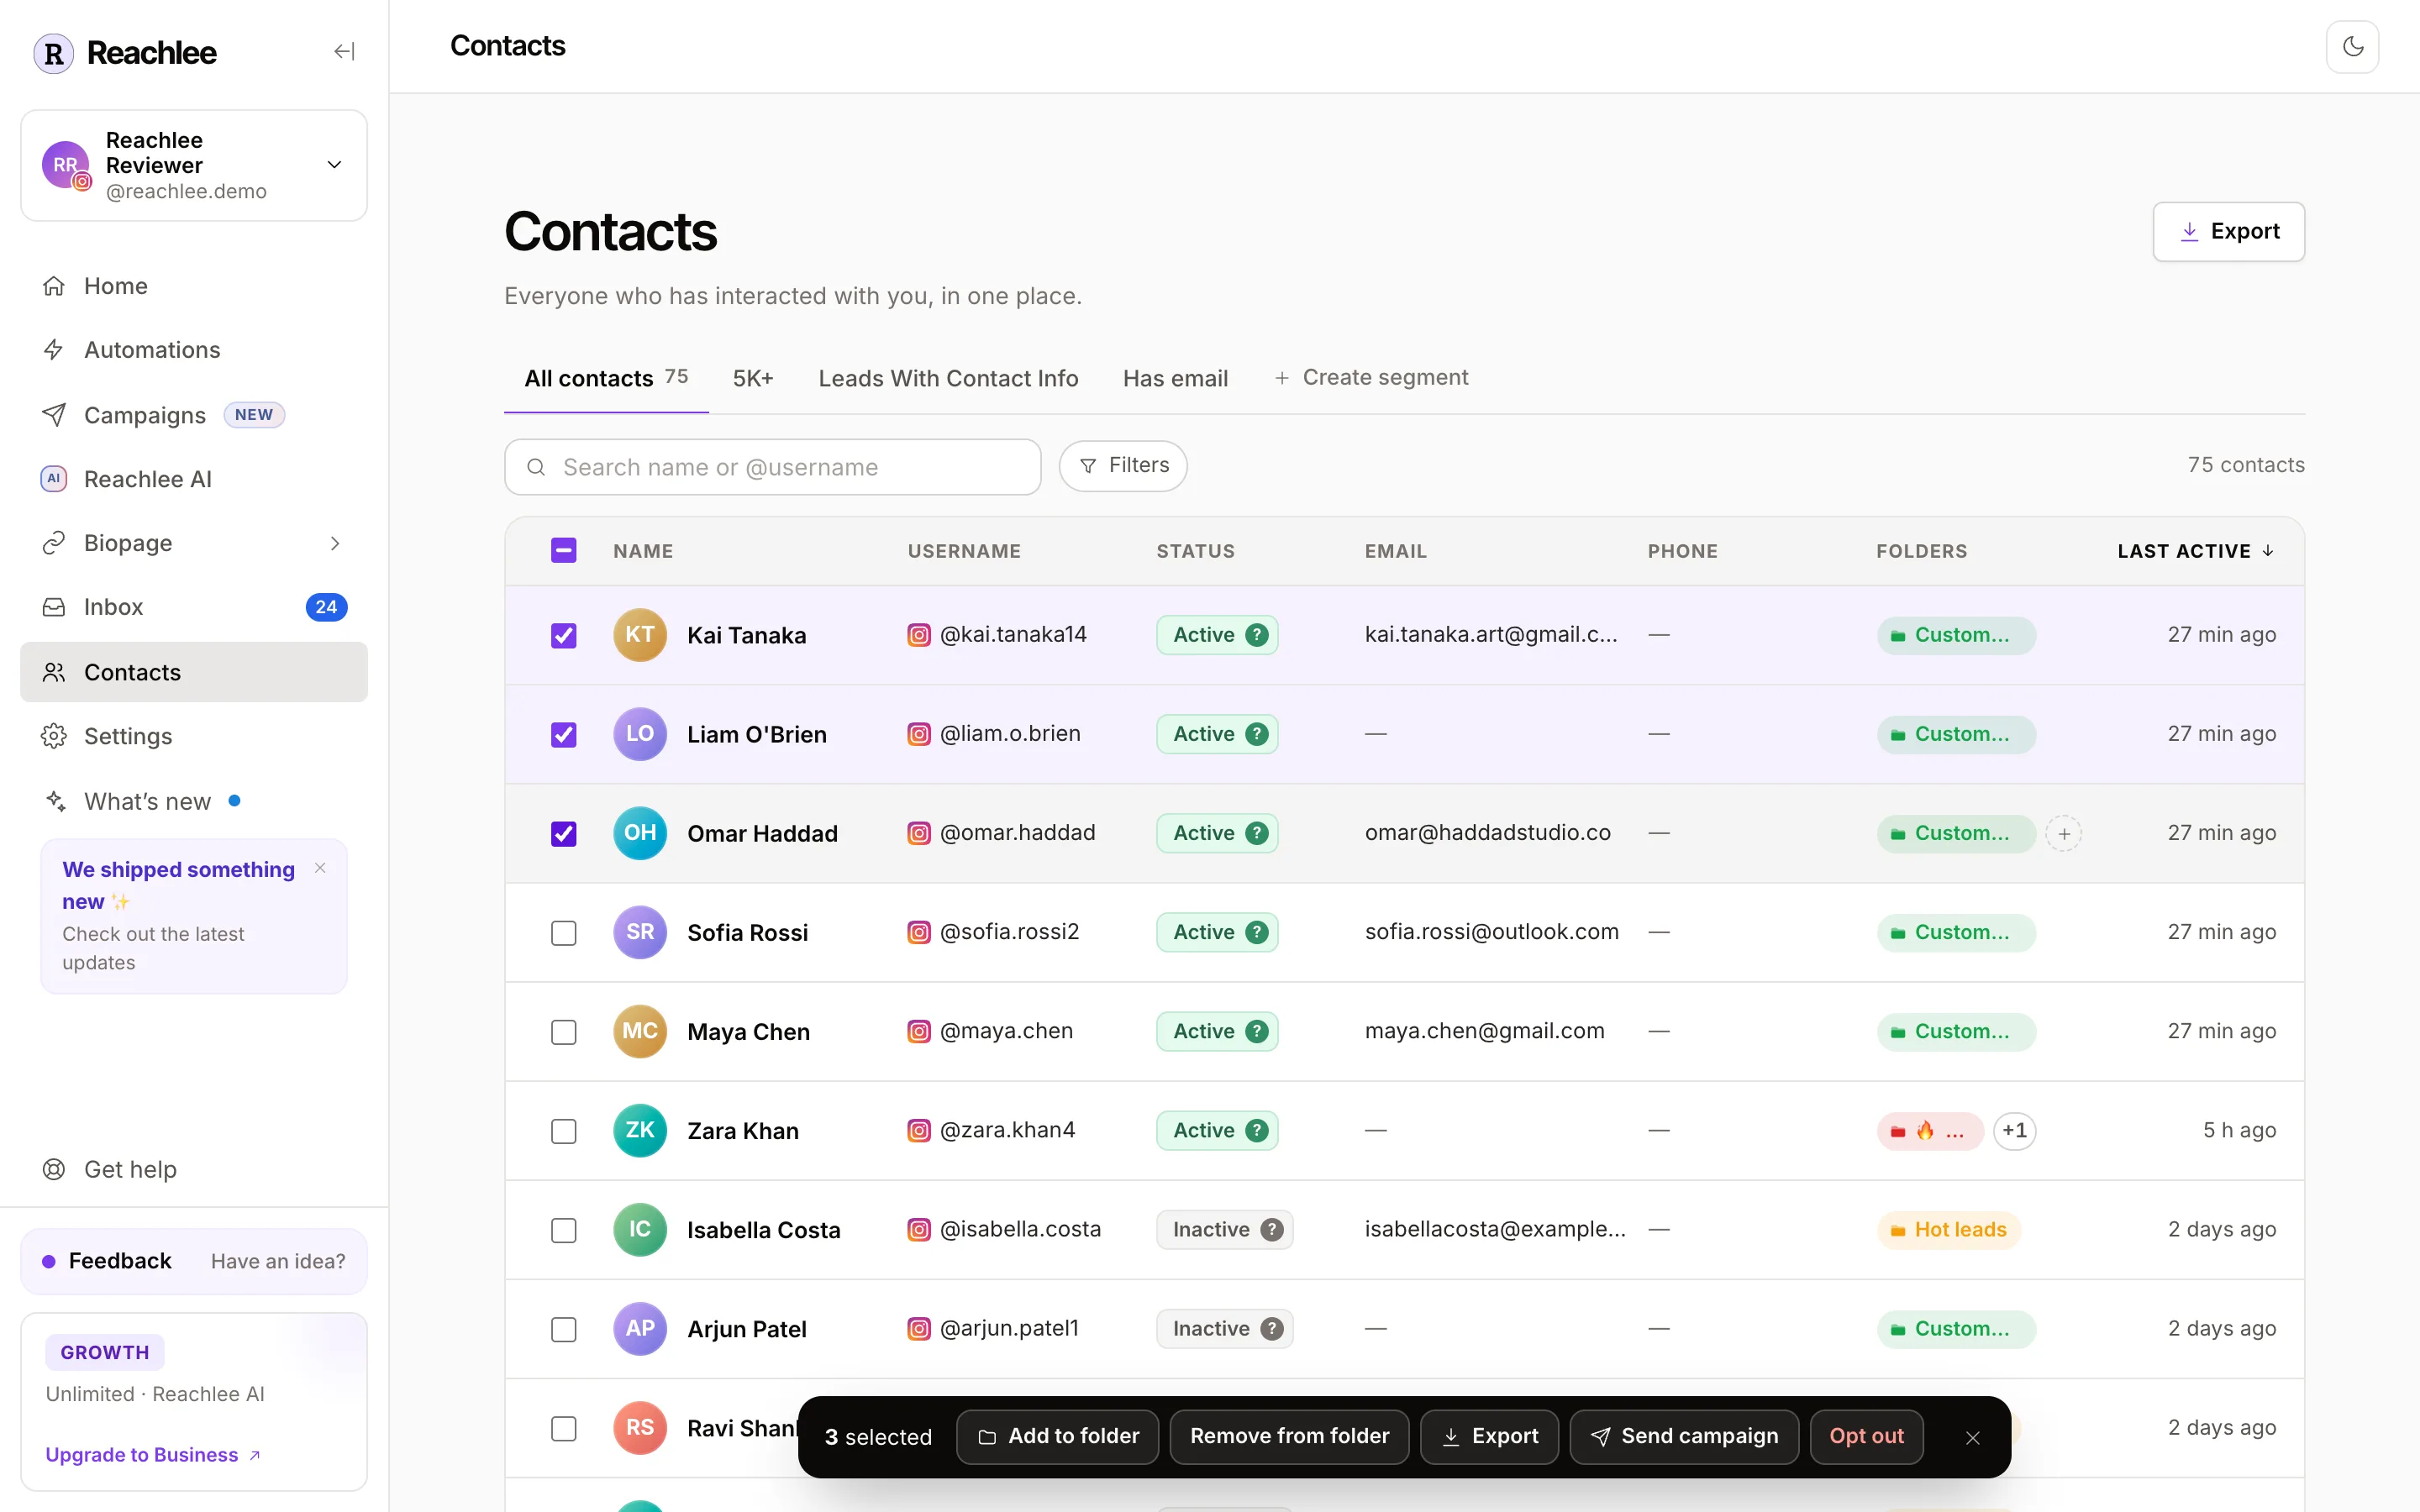Uncheck Kai Tanaka's row checkbox
This screenshot has height=1512, width=2420.
pyautogui.click(x=564, y=635)
